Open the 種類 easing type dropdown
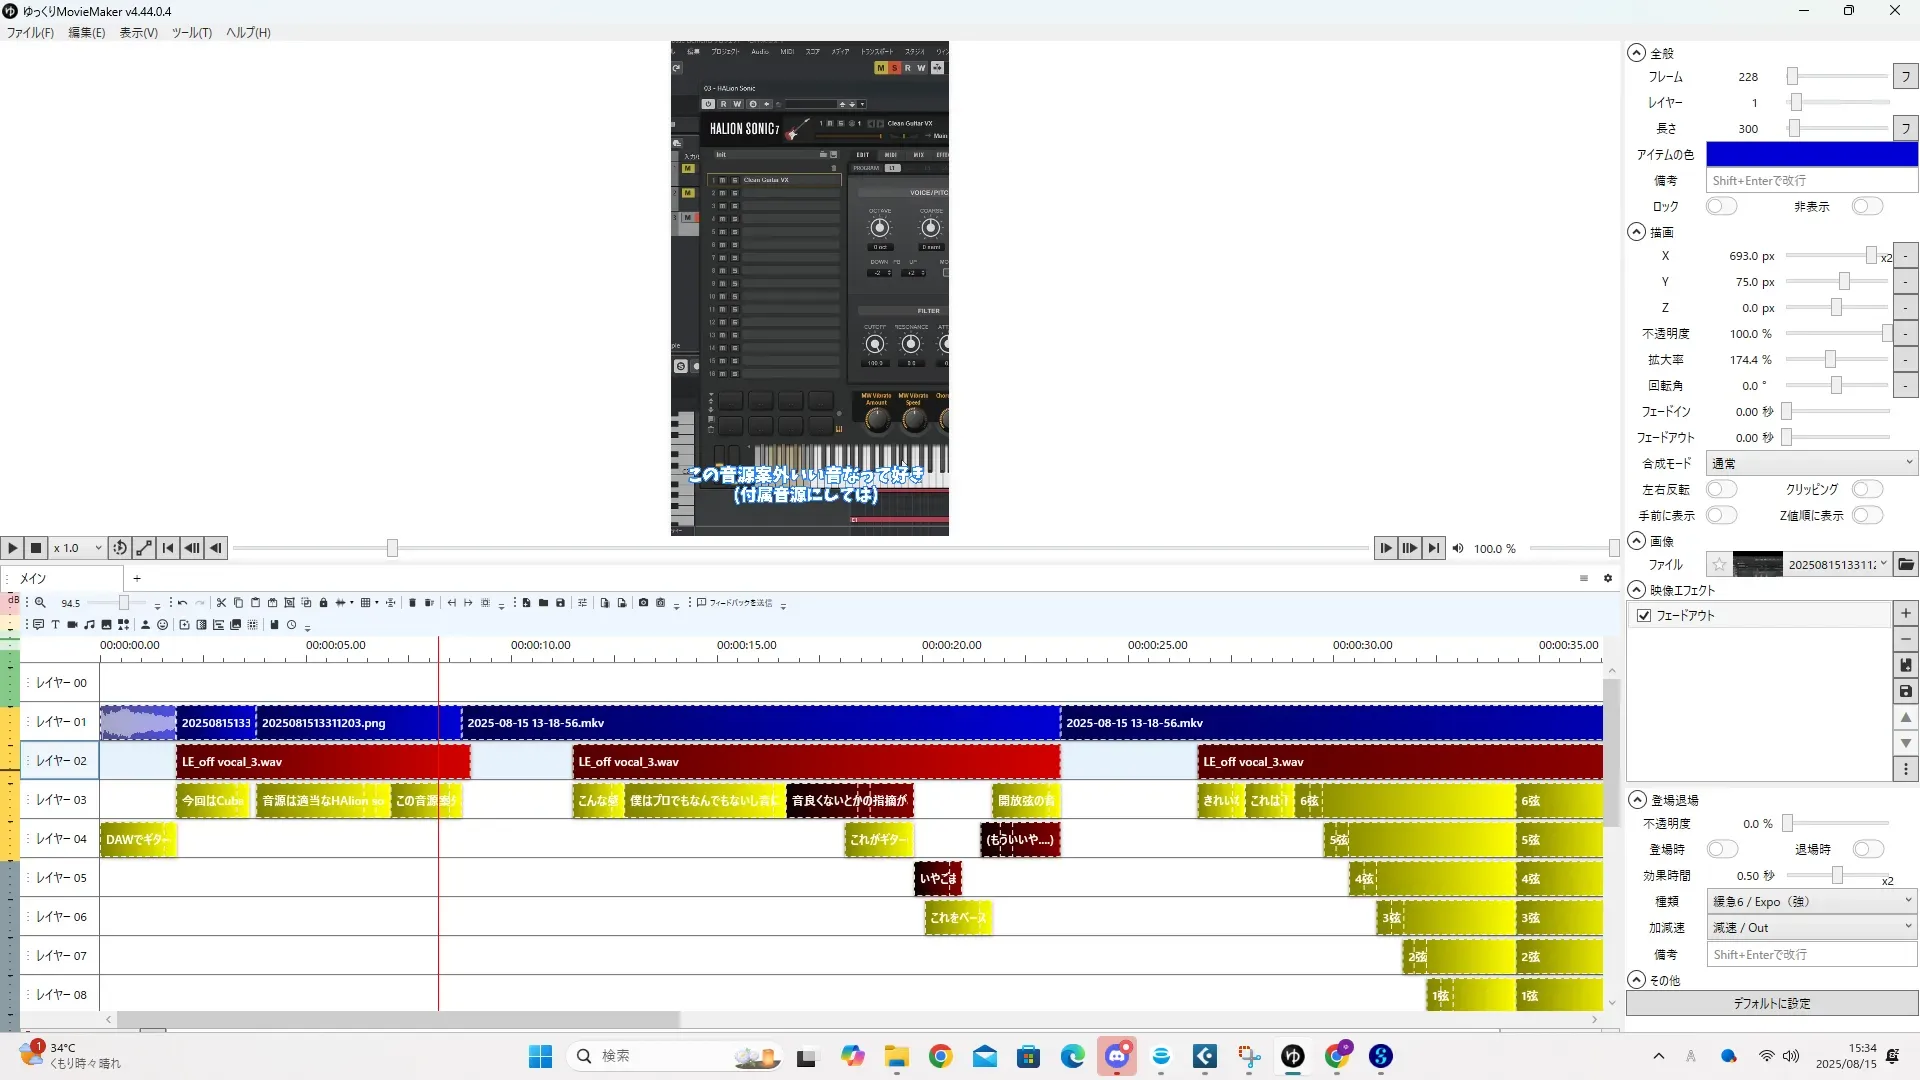1920x1080 pixels. [x=1810, y=901]
